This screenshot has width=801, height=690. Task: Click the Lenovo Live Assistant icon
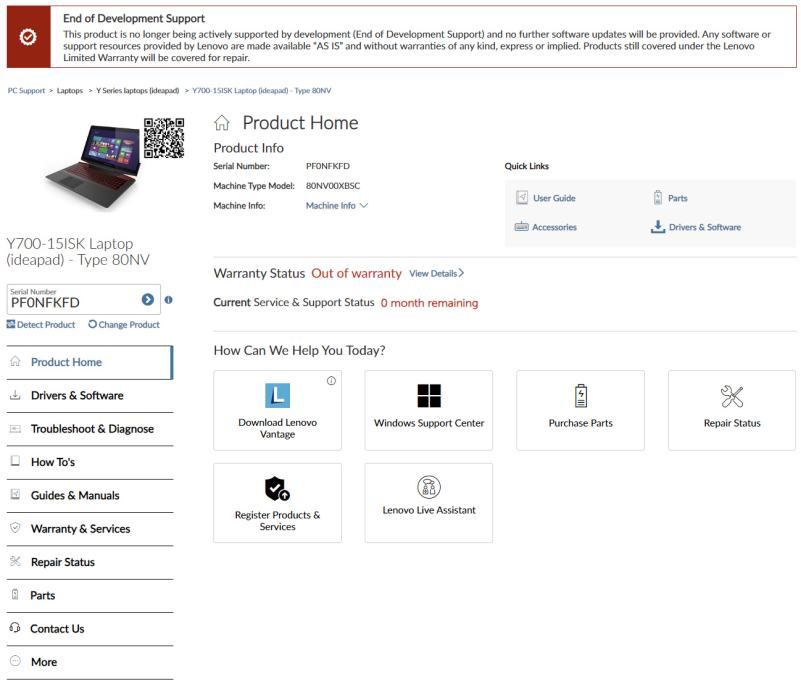point(429,486)
